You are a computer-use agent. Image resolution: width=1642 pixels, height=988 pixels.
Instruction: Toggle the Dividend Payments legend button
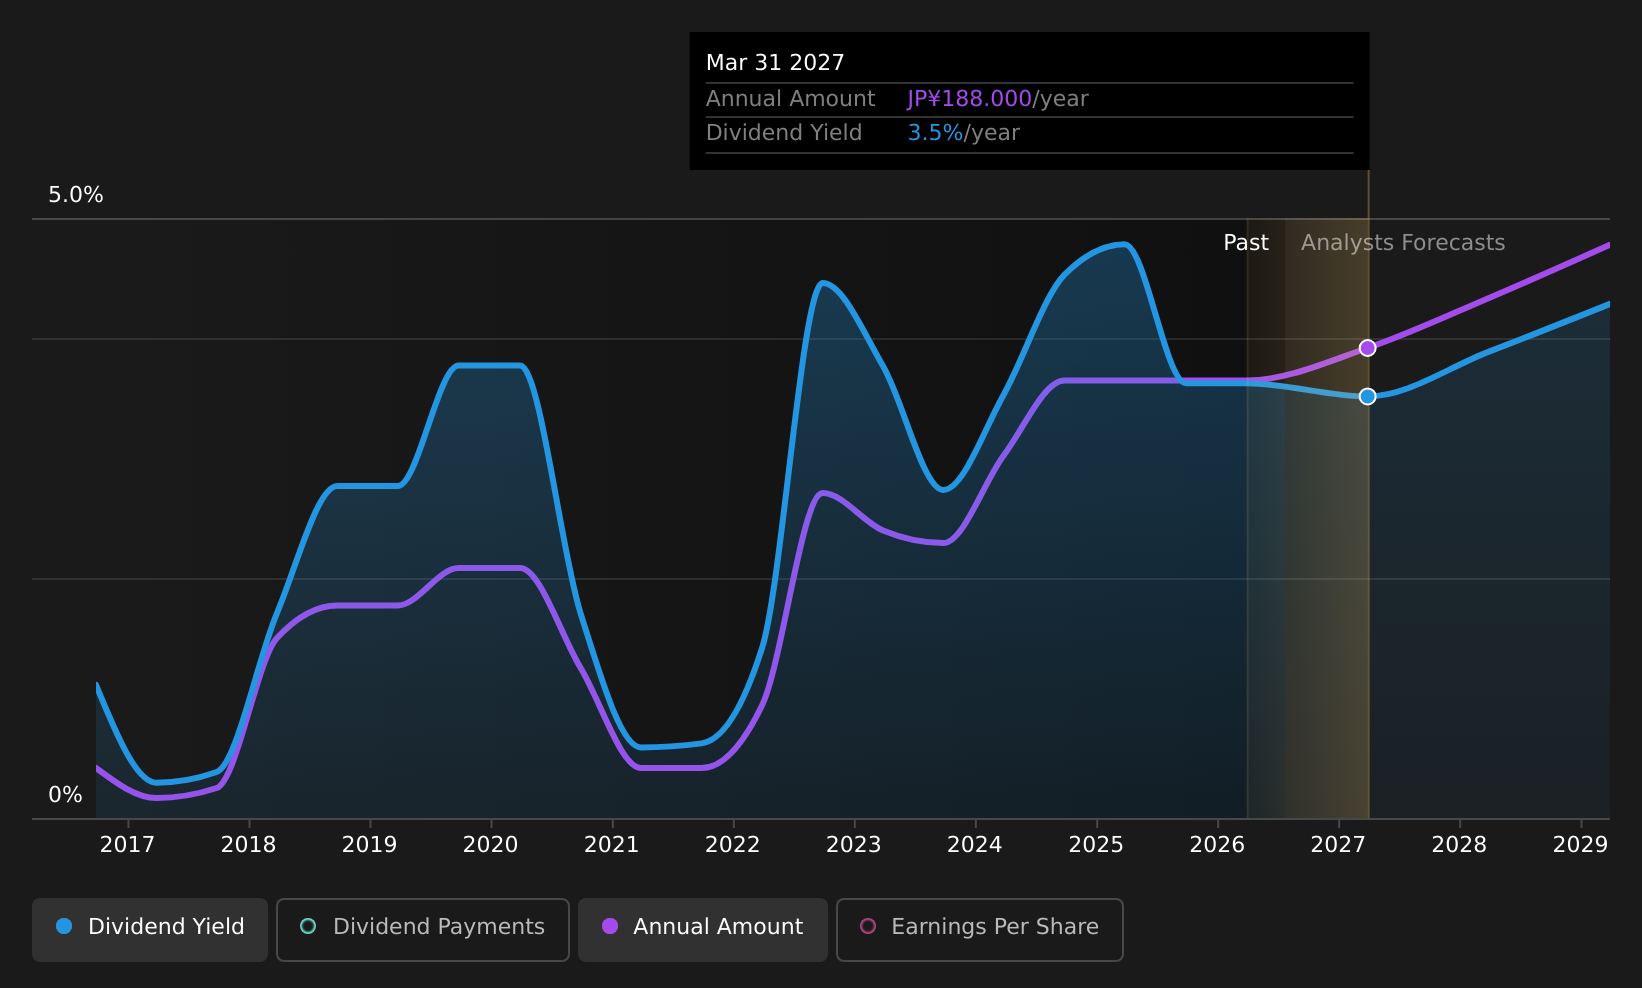(423, 929)
